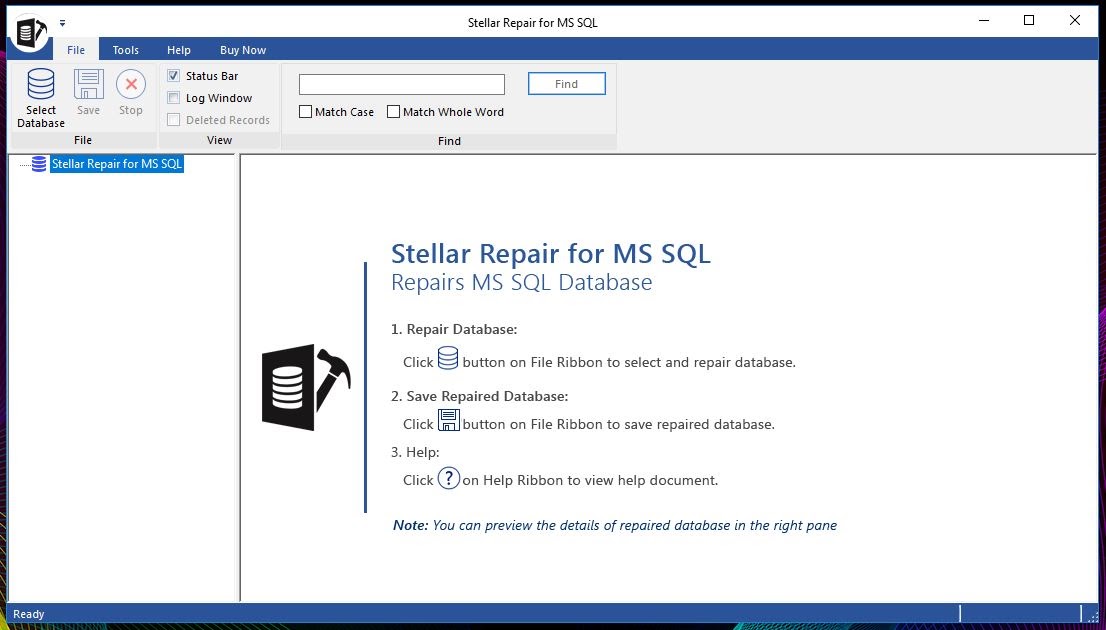
Task: Open the Help ribbon tab
Action: [x=178, y=49]
